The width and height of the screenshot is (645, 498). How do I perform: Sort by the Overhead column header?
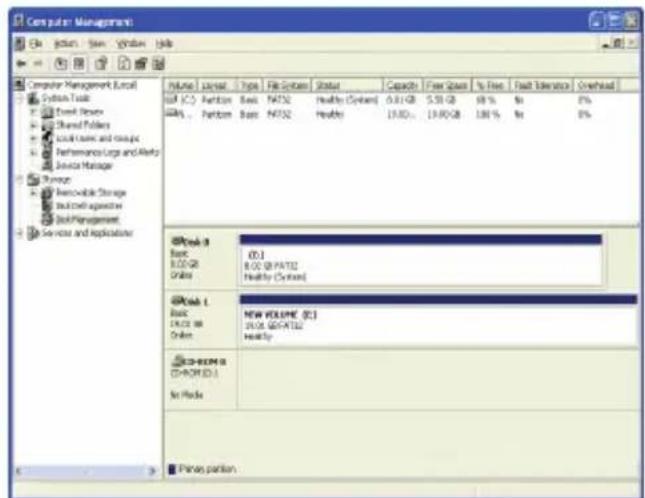(596, 86)
